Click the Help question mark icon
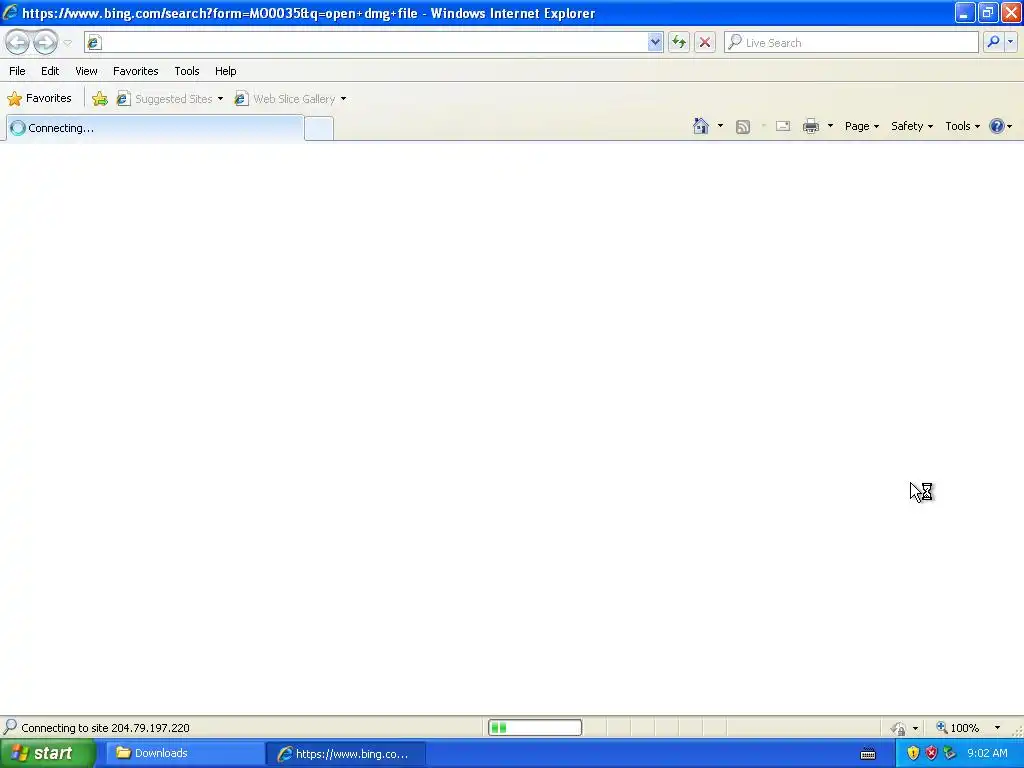The image size is (1024, 768). pyautogui.click(x=997, y=126)
